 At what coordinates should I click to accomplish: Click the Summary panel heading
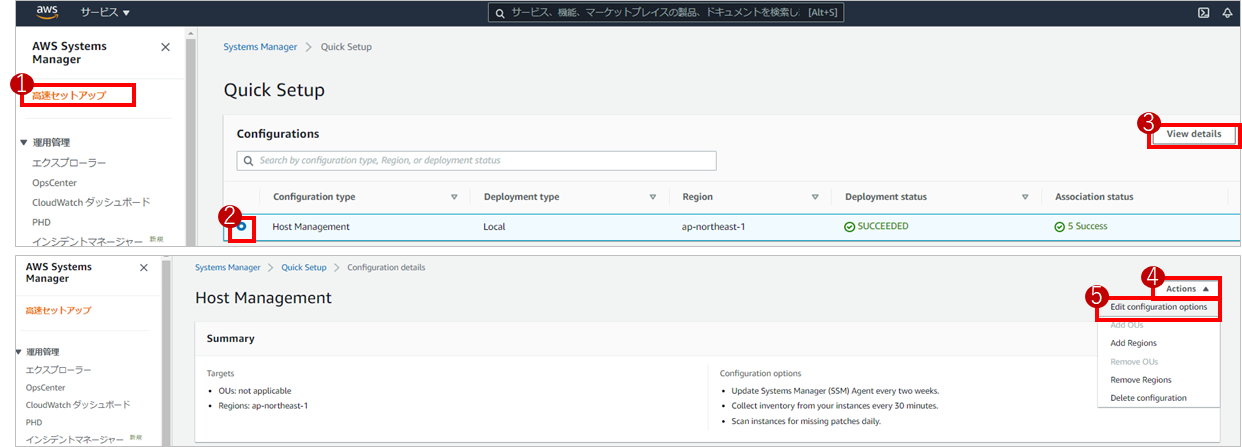(230, 338)
